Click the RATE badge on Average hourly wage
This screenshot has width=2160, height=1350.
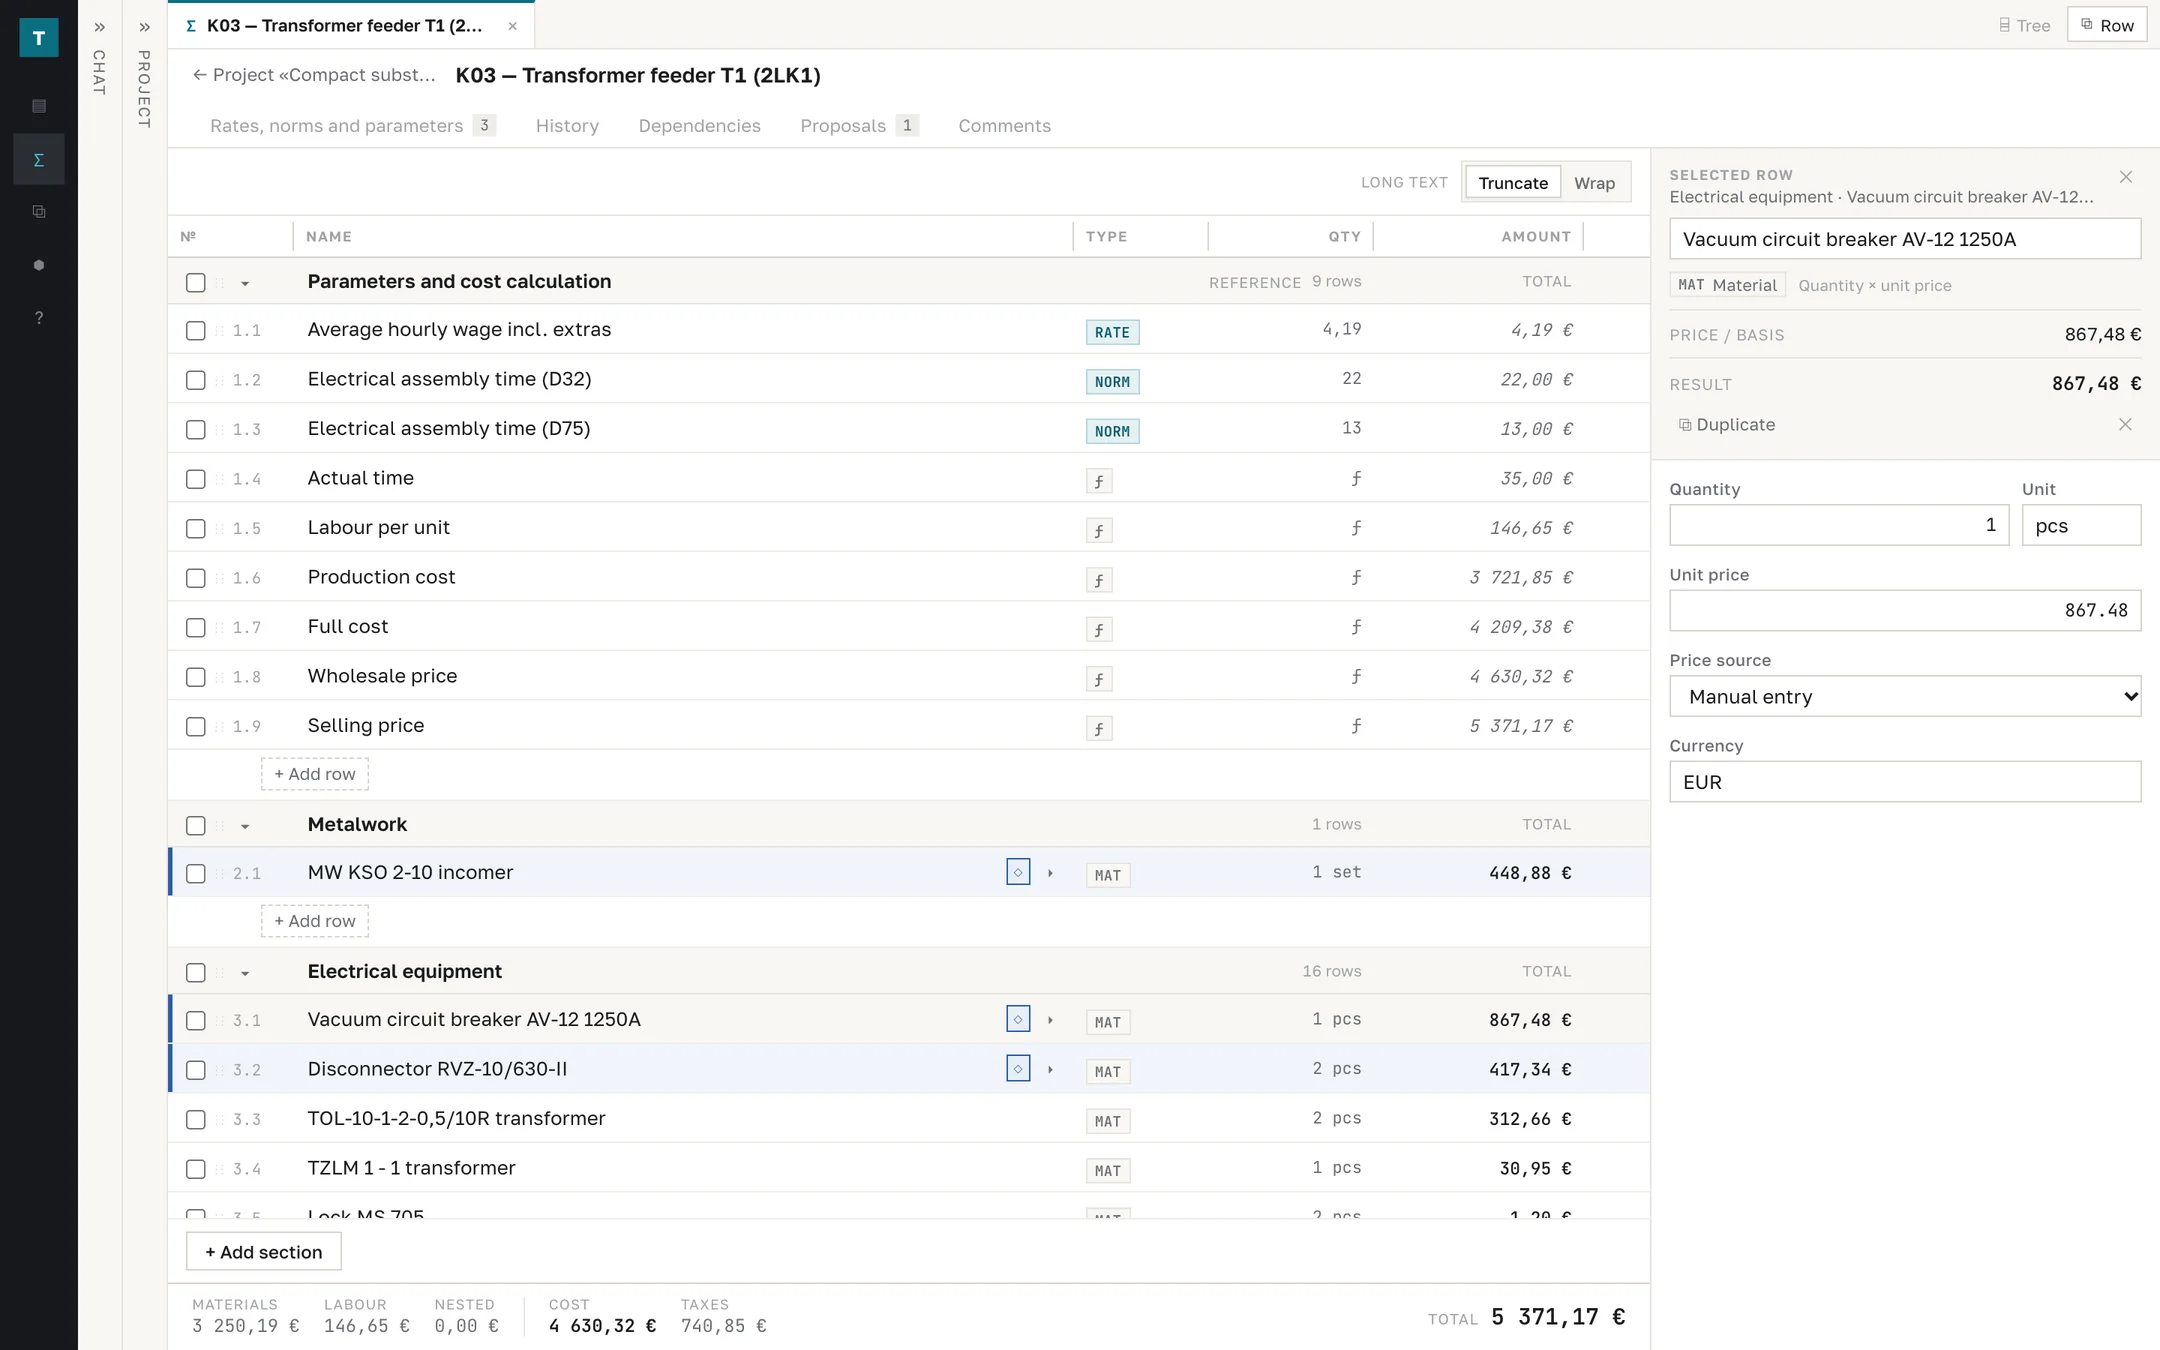point(1112,332)
